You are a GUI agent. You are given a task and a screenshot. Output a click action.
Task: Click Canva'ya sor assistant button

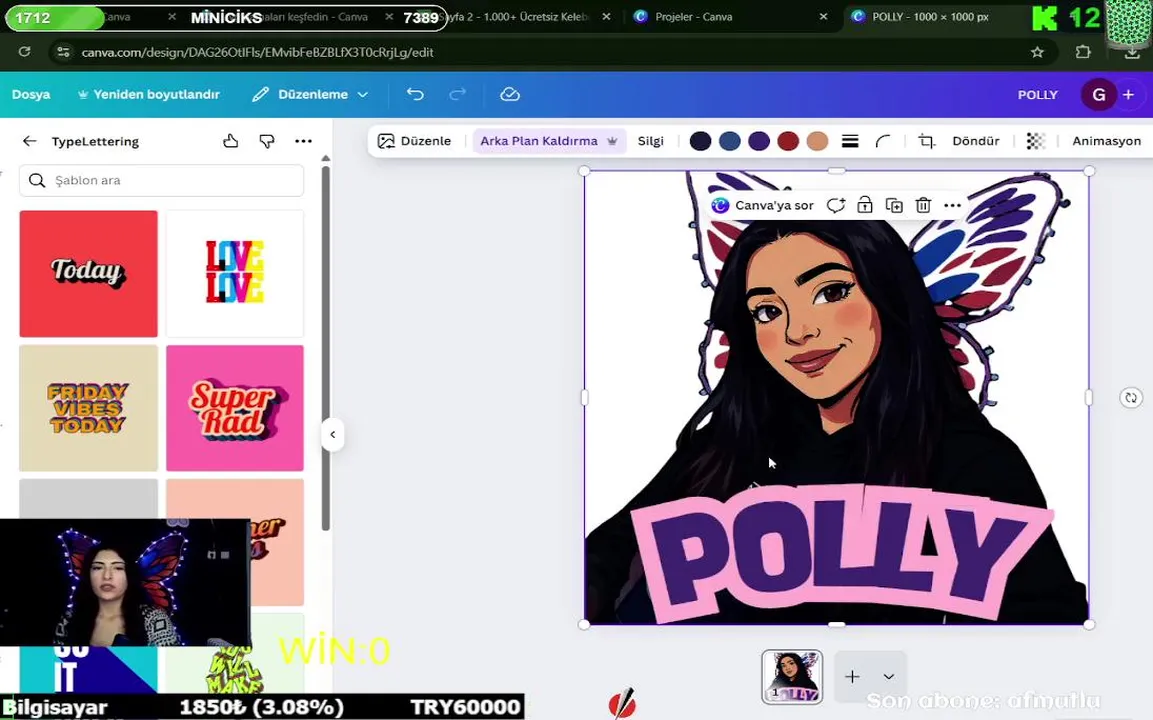(763, 205)
